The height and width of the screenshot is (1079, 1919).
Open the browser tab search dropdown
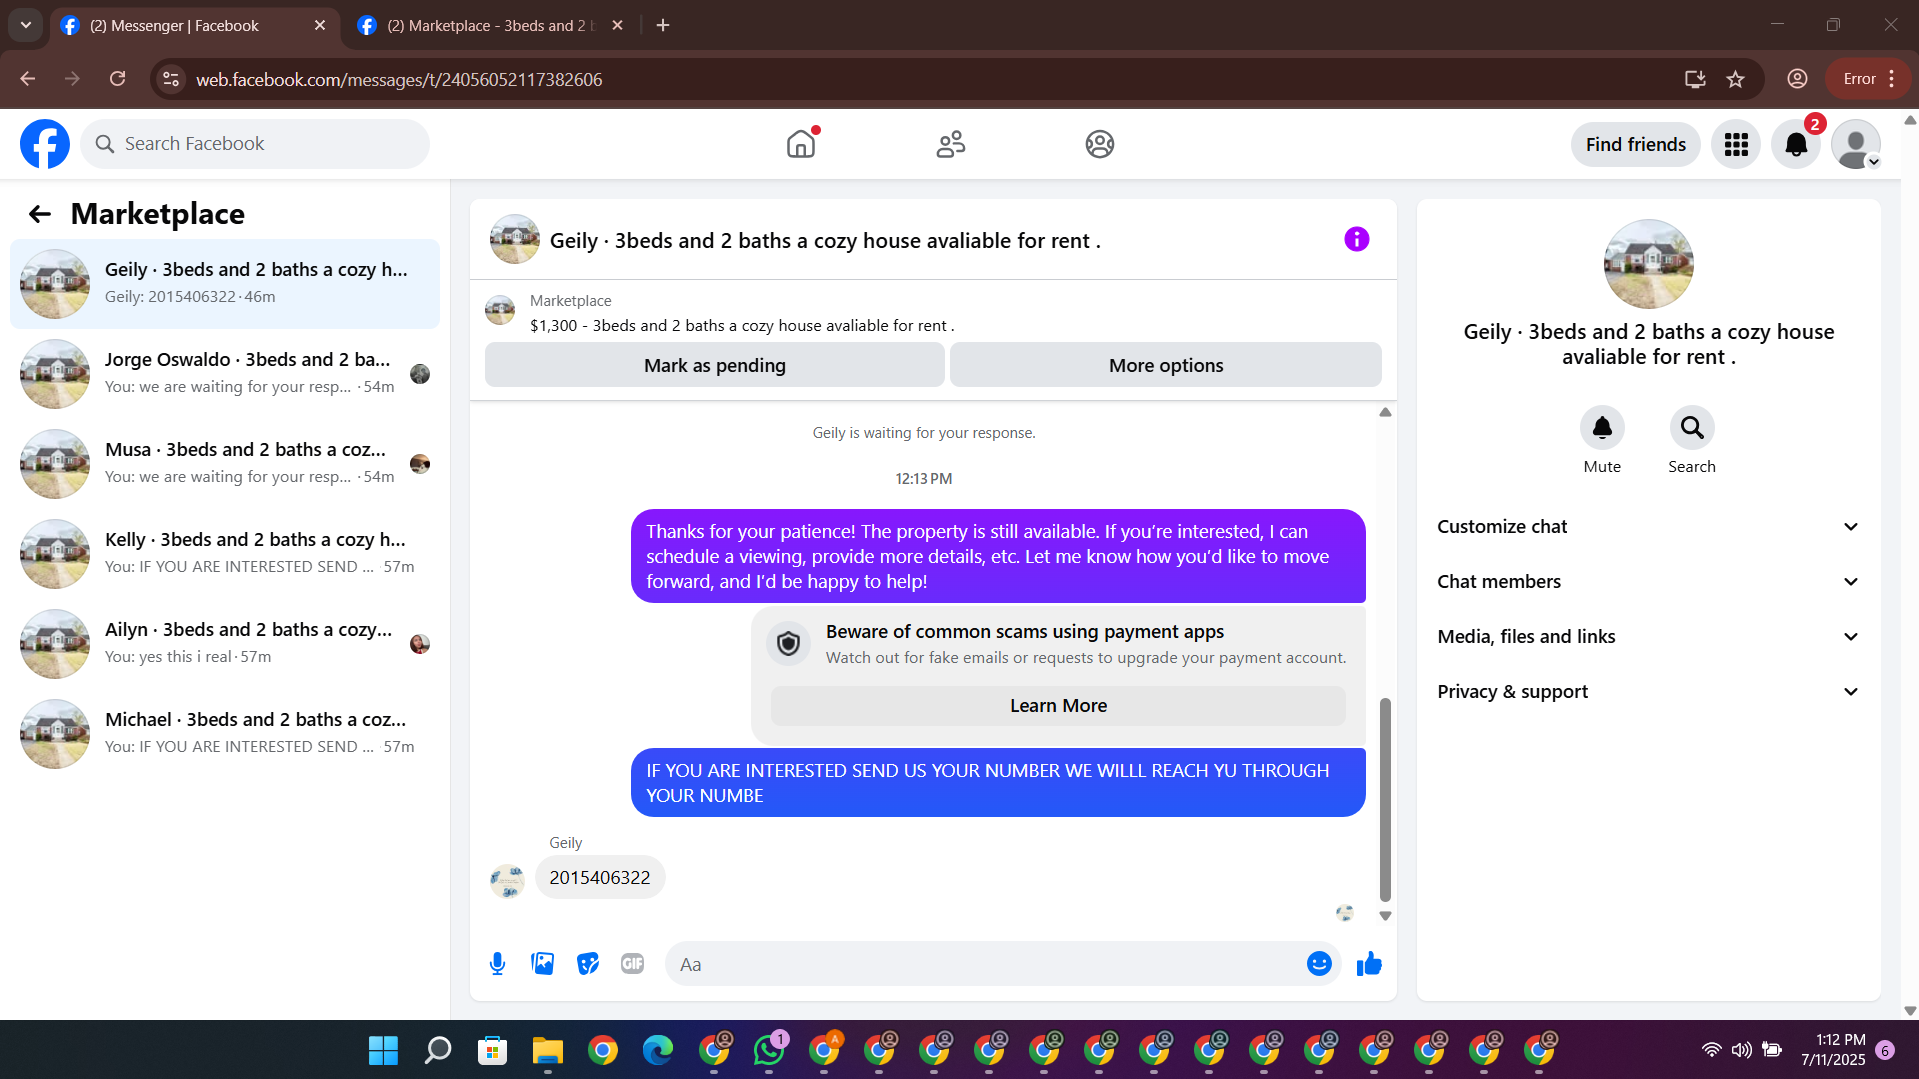(x=26, y=25)
